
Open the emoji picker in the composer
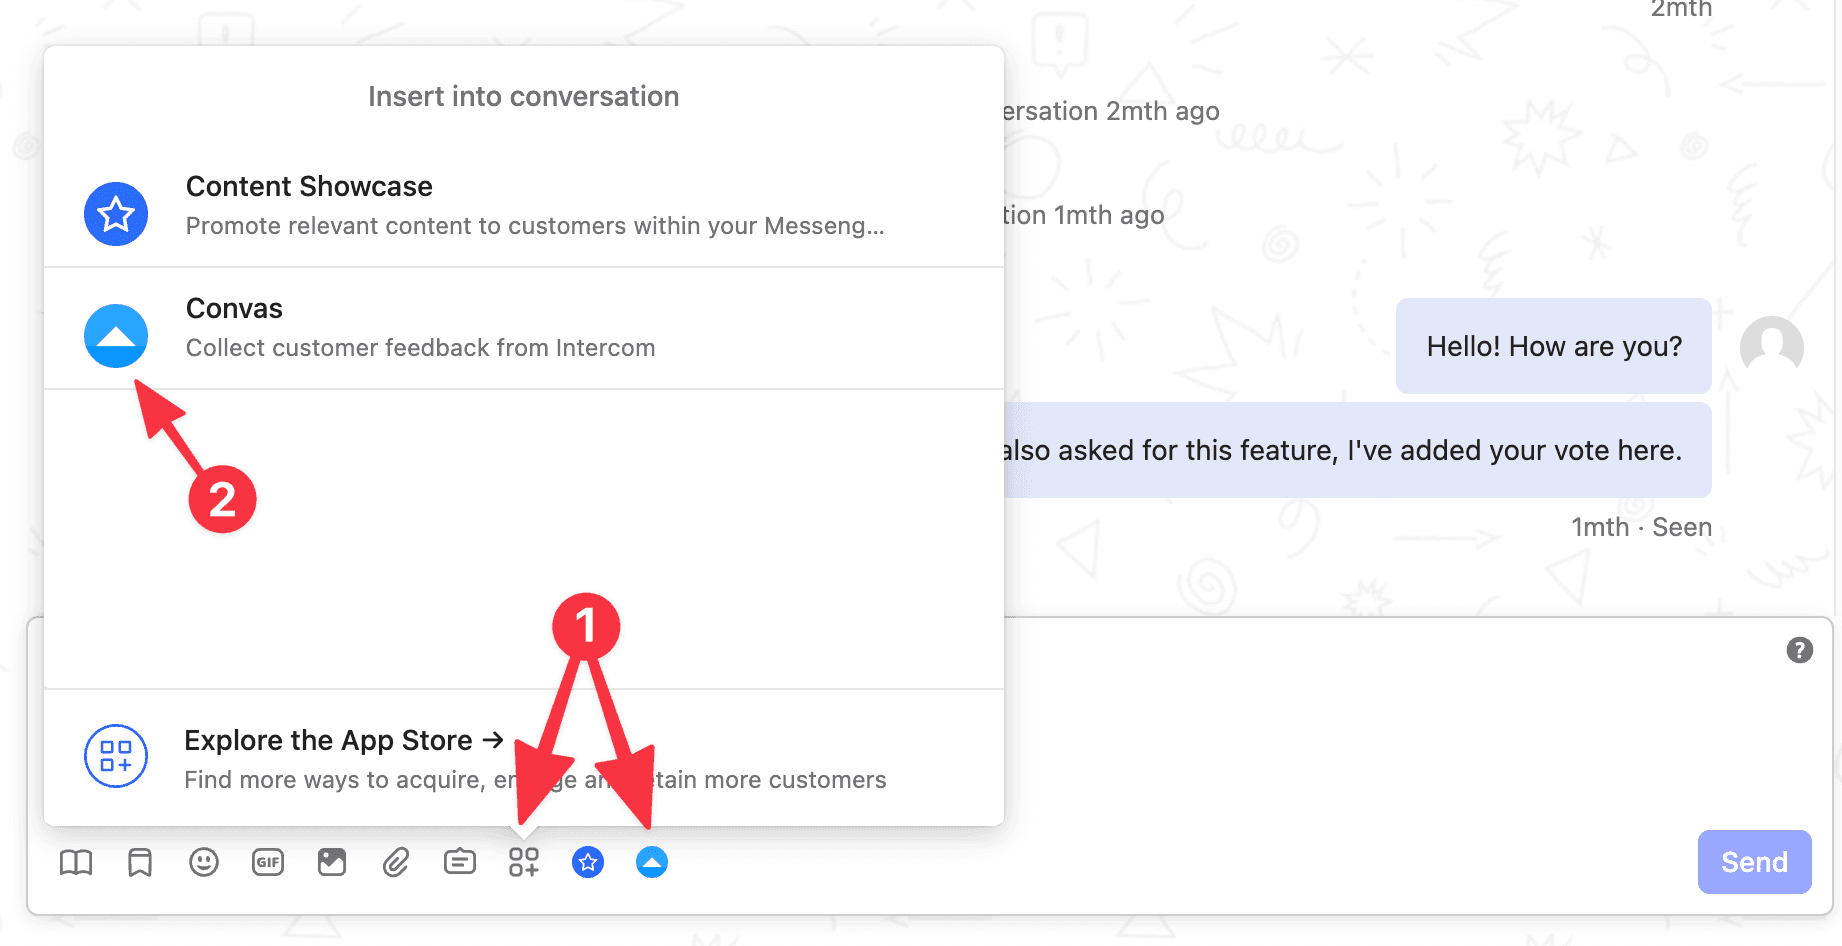(x=204, y=861)
